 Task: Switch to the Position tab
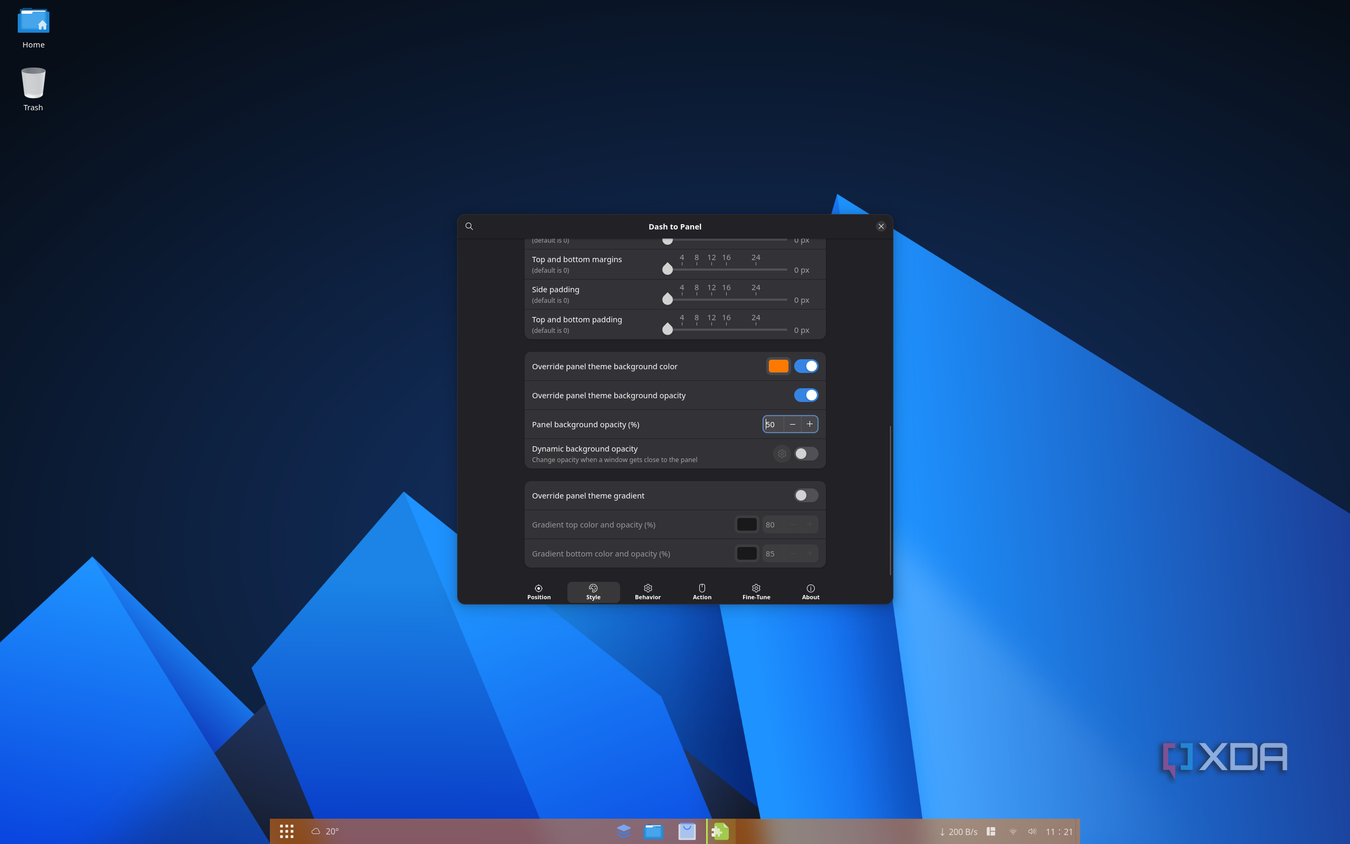tap(539, 592)
